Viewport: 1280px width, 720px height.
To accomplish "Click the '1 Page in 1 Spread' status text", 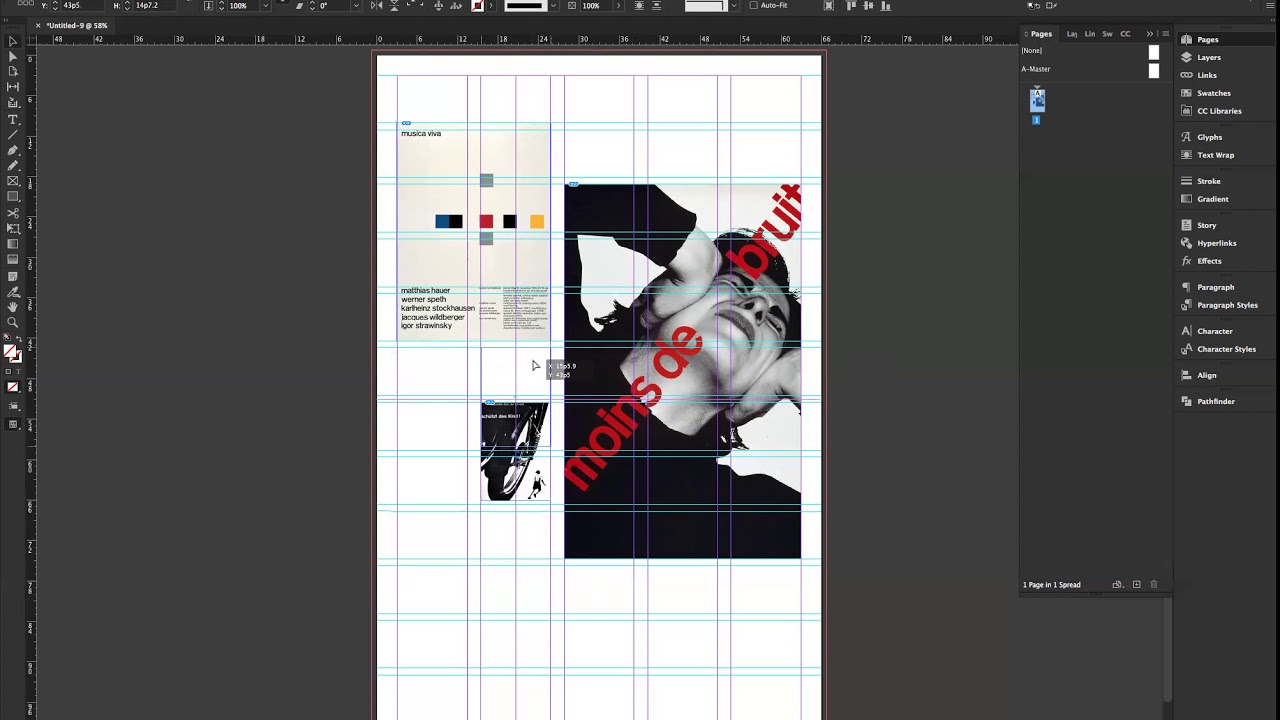I will pos(1052,585).
